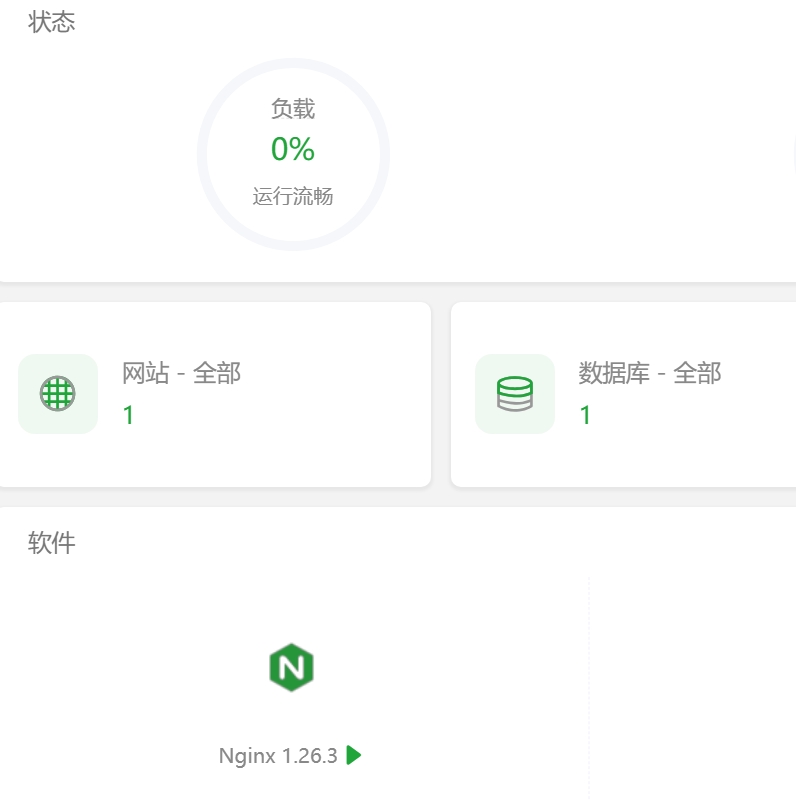
Task: Open the 数据库 - 全部 label
Action: click(649, 374)
